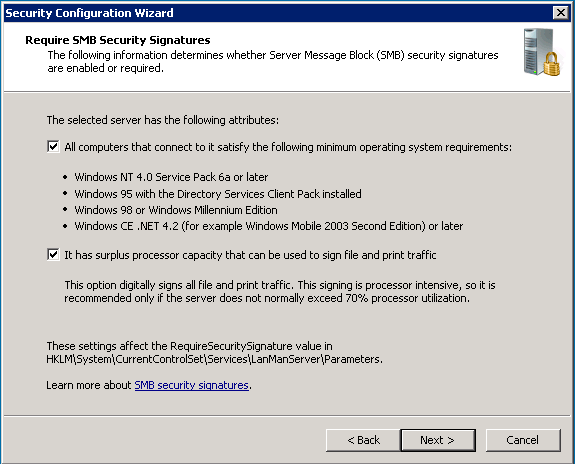Select the Windows 95 Directory Services bullet item
Screen dimensions: 575x464
pos(218,194)
